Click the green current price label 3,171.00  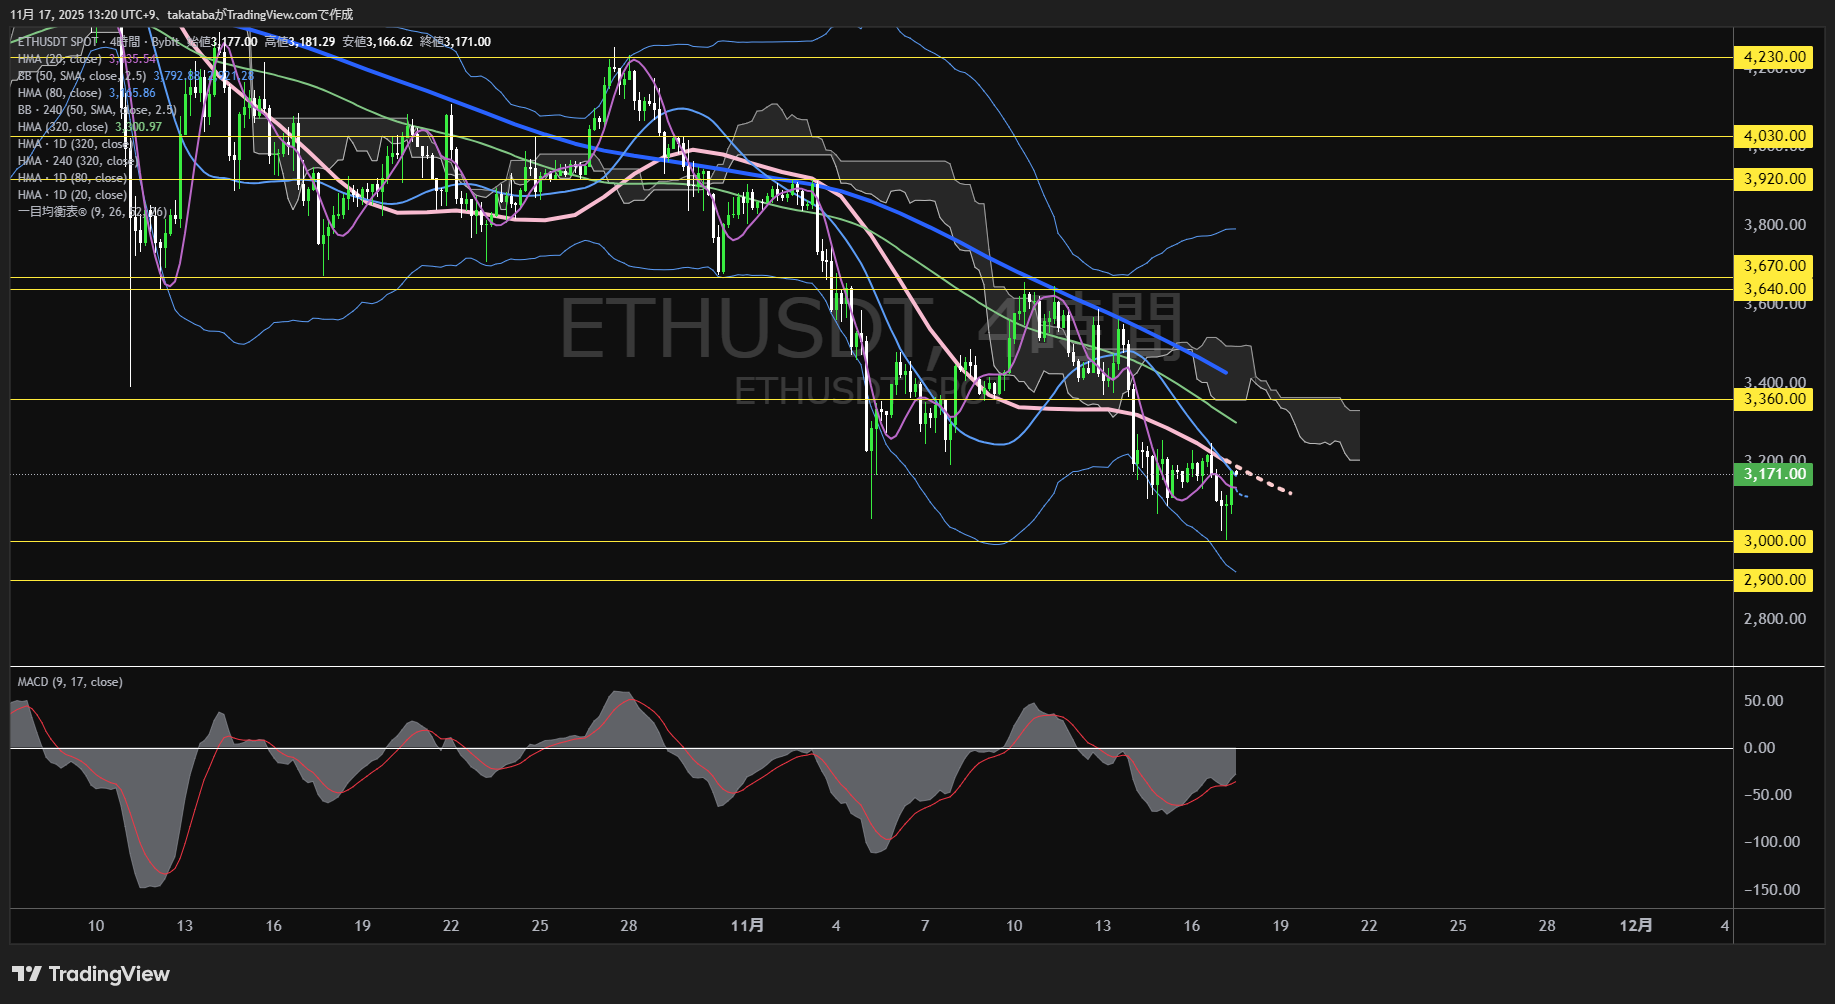point(1773,475)
